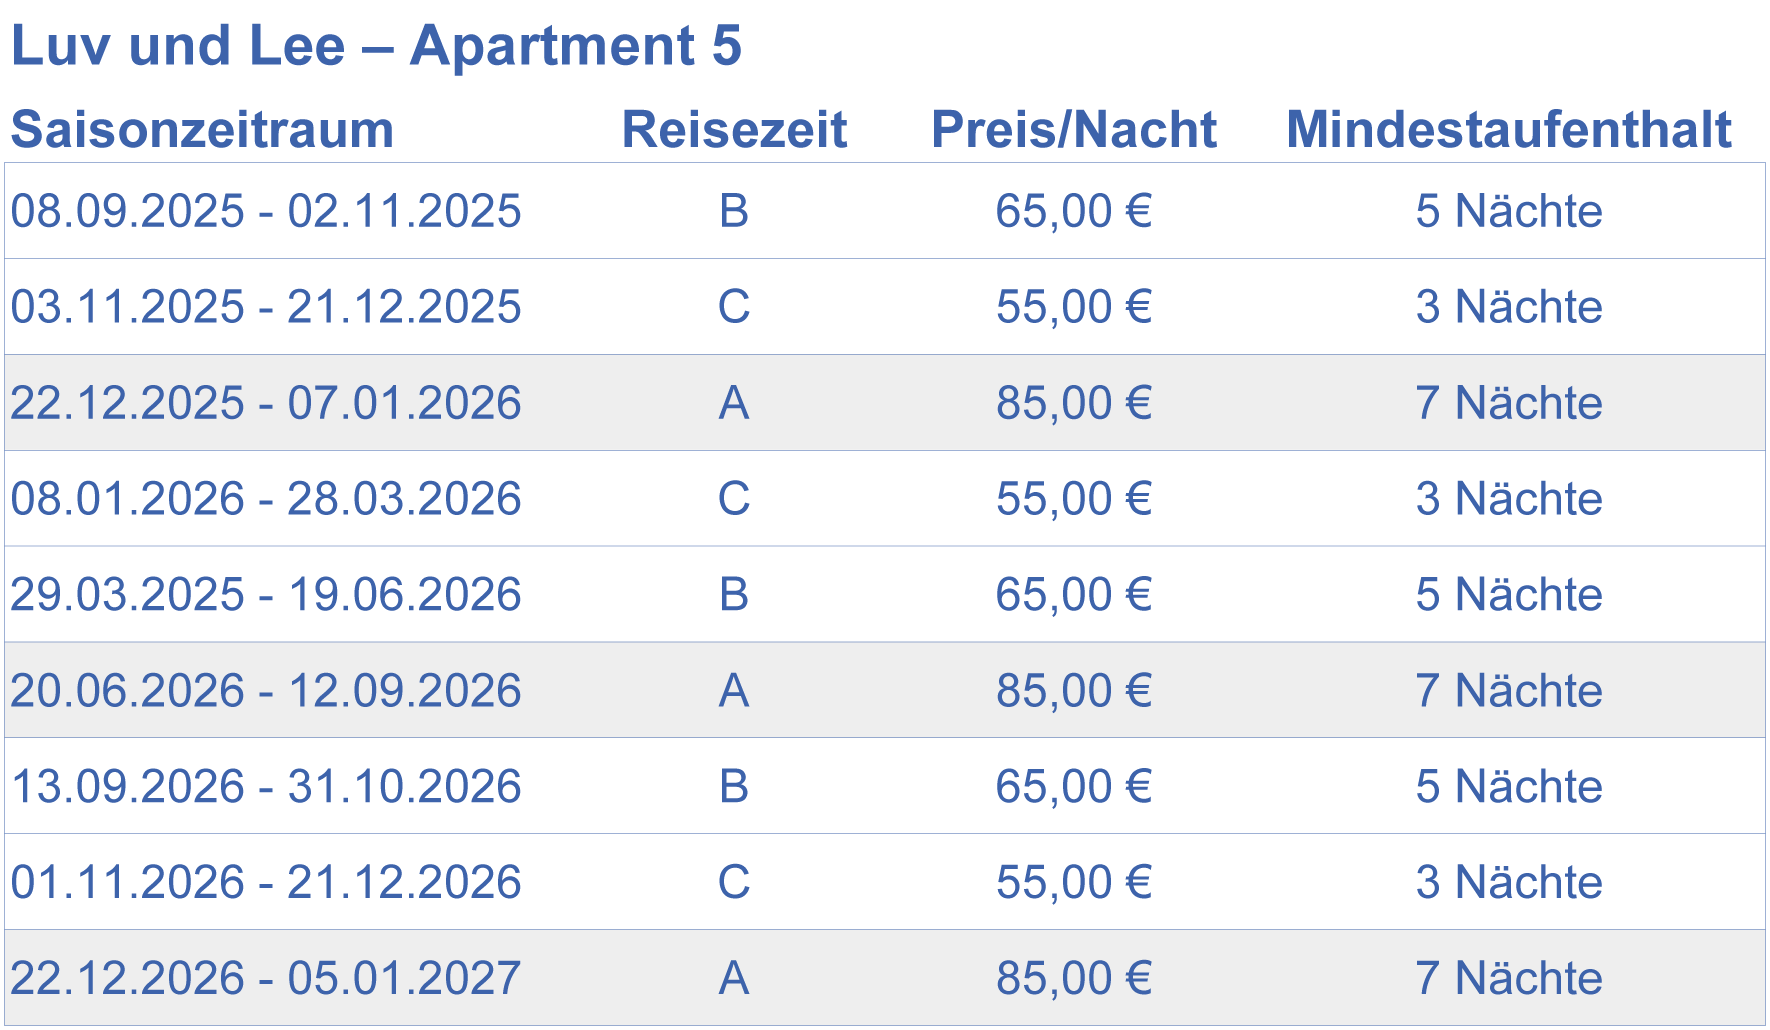This screenshot has height=1030, width=1770.
Task: Click date range 08.01.2026 - 28.03.2026
Action: tap(266, 499)
